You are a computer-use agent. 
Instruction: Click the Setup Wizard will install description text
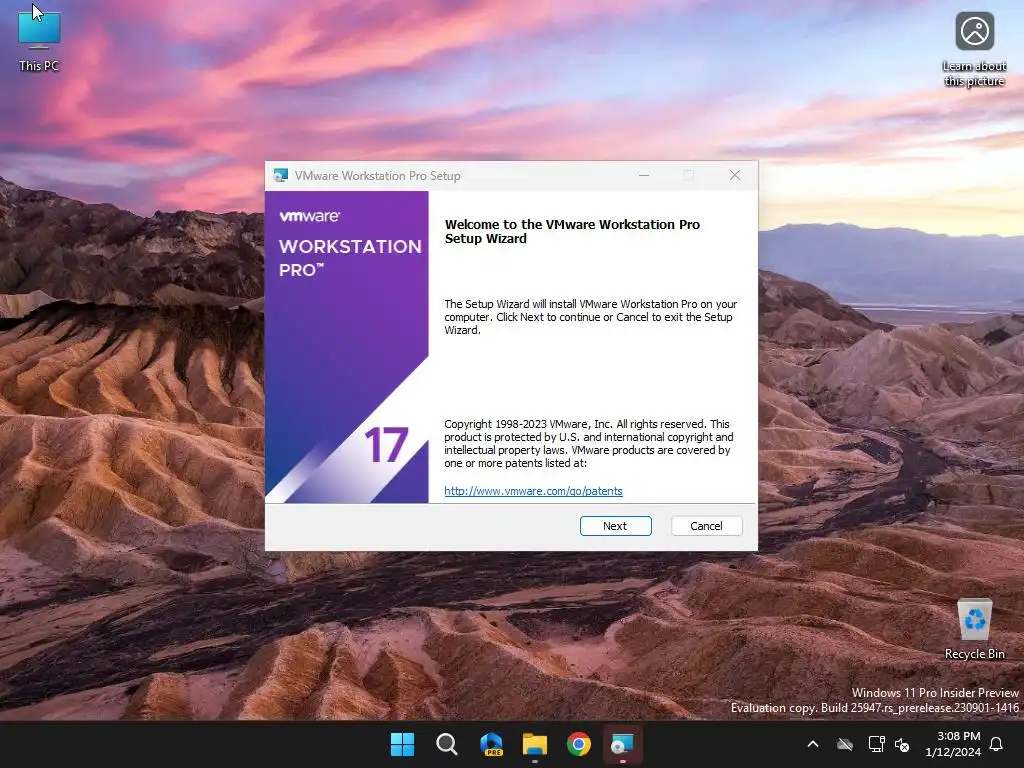coord(590,317)
